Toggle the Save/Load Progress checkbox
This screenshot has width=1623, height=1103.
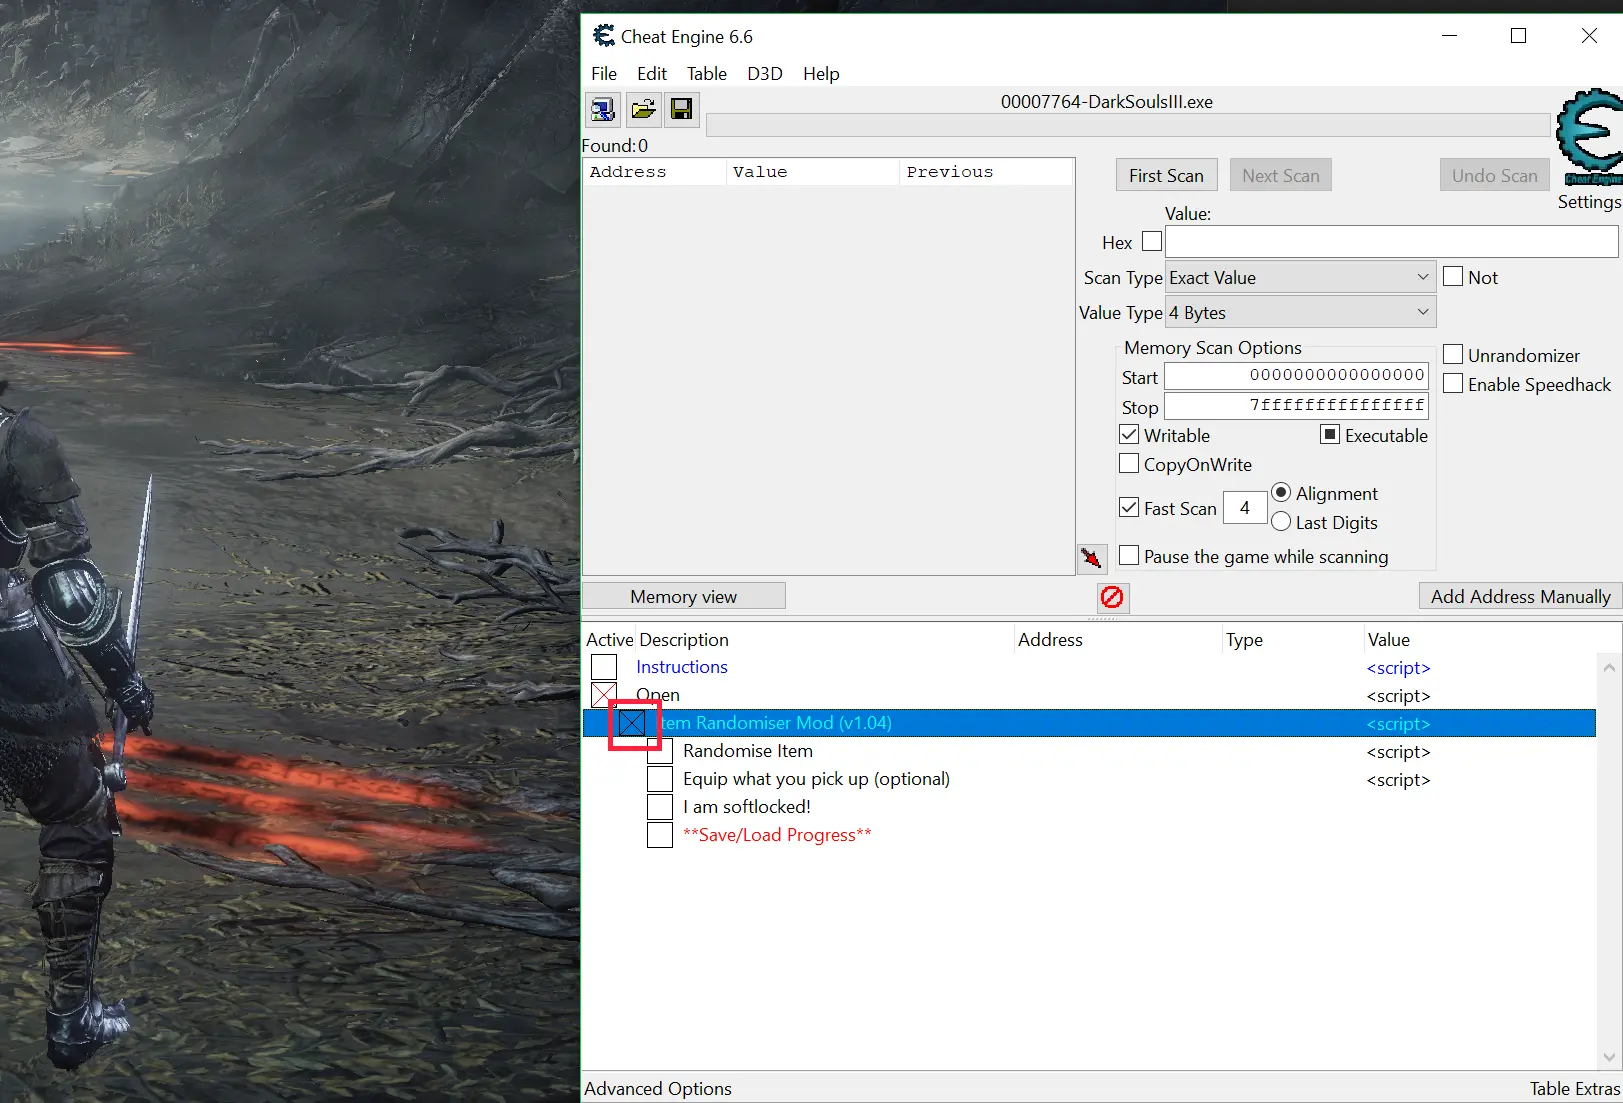[x=660, y=834]
